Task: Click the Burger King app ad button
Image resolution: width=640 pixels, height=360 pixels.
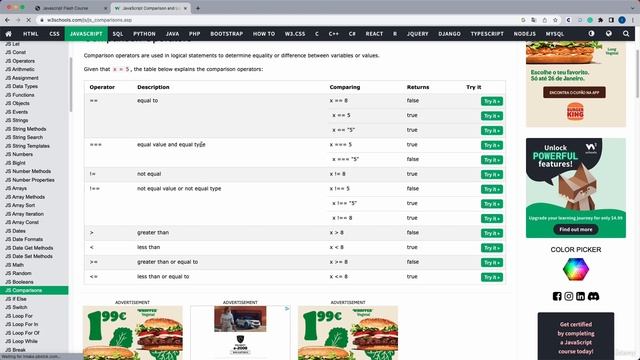Action: click(574, 93)
